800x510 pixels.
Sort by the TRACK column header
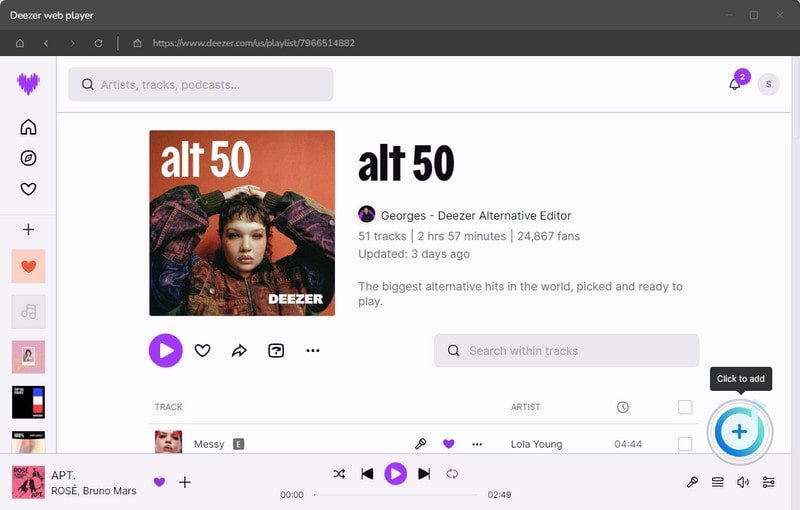point(168,407)
